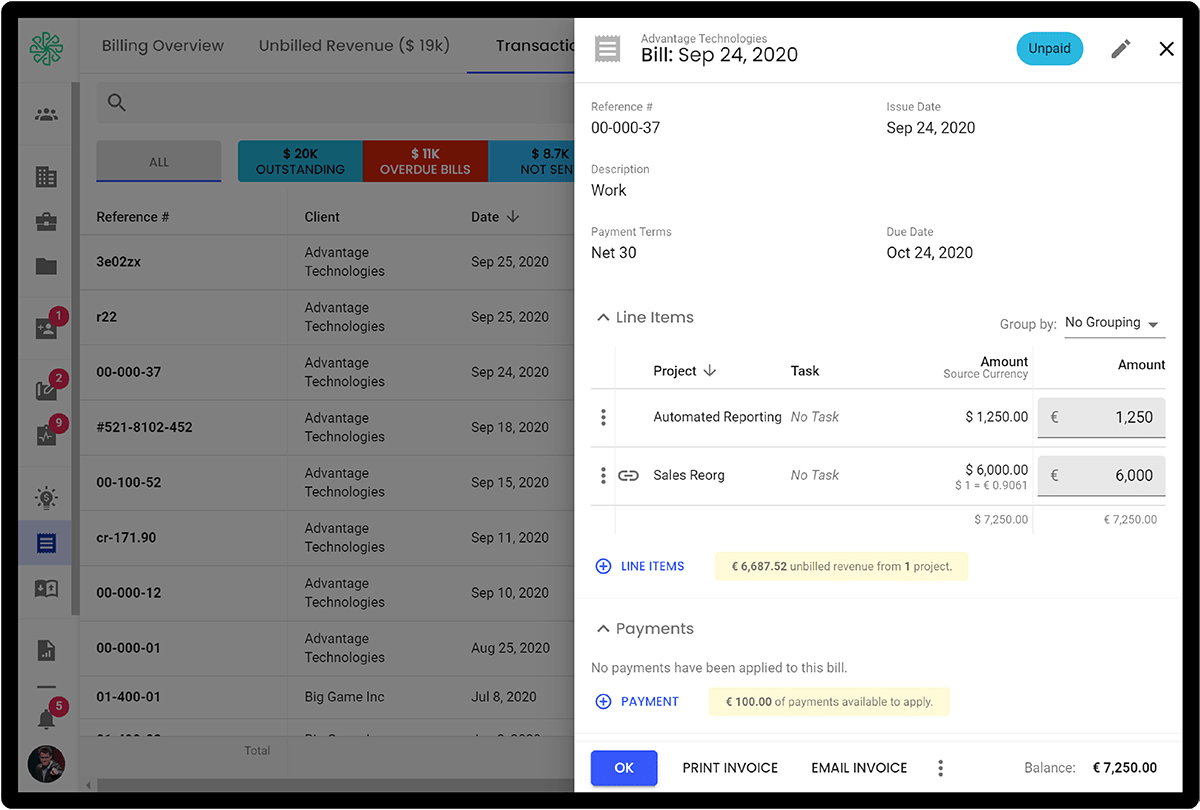The image size is (1200, 810).
Task: Open the No Grouping dropdown
Action: point(1112,323)
